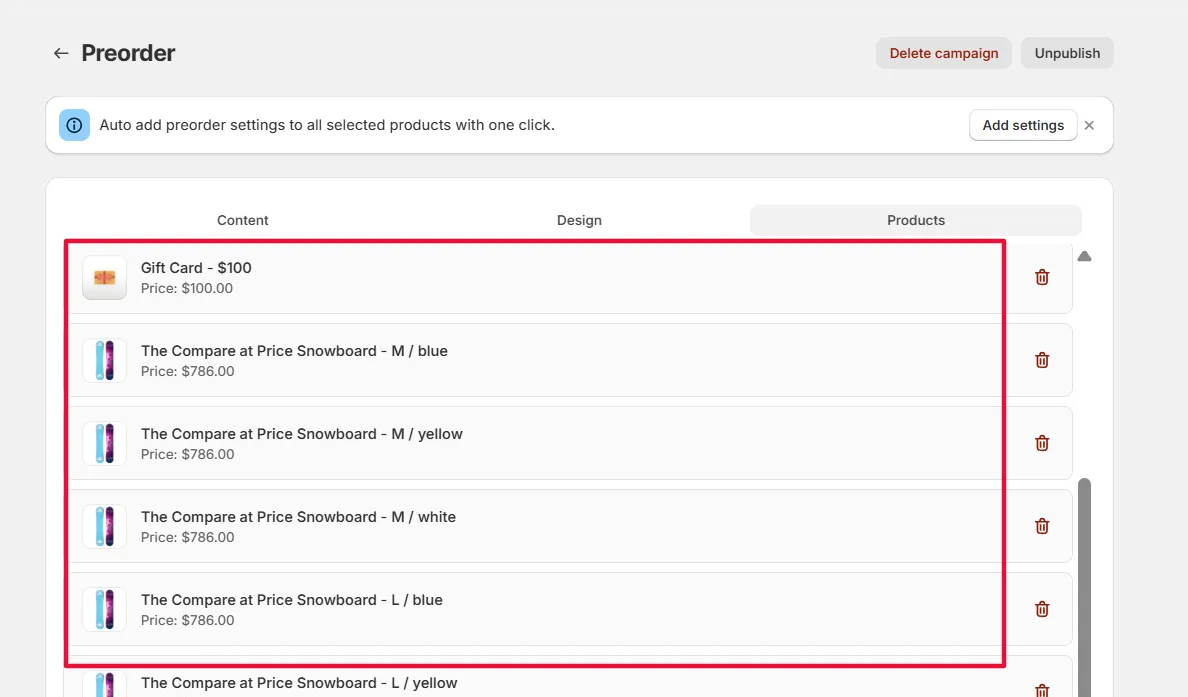Click the auto add preorder settings message
The width and height of the screenshot is (1188, 697).
[x=327, y=125]
